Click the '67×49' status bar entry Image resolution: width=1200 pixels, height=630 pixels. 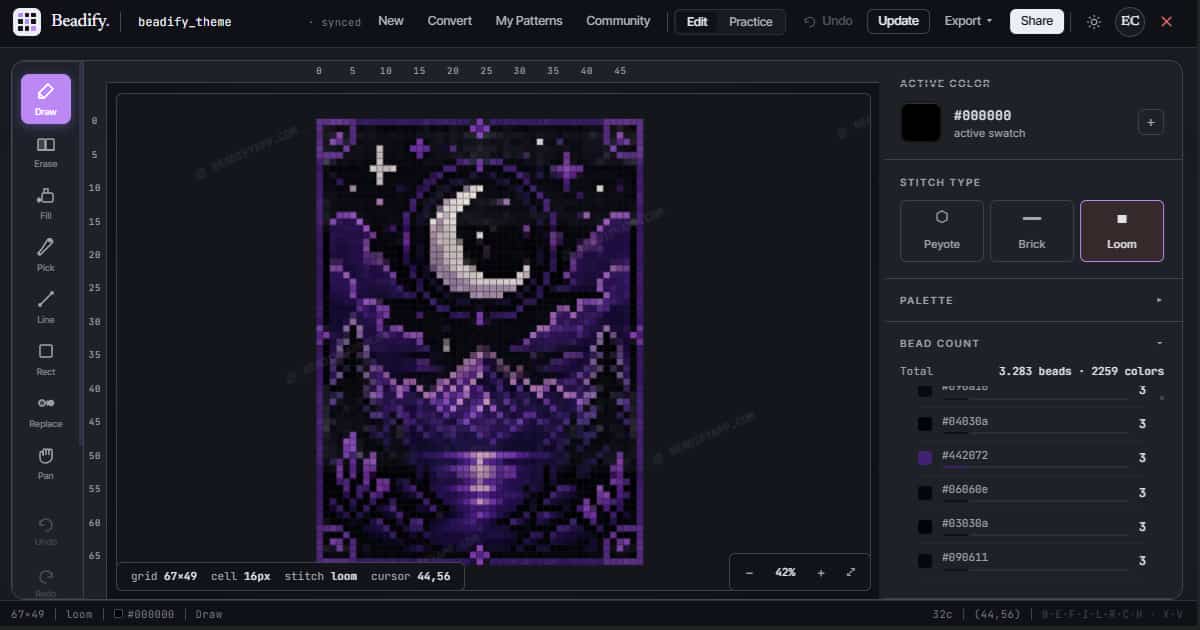click(x=27, y=614)
